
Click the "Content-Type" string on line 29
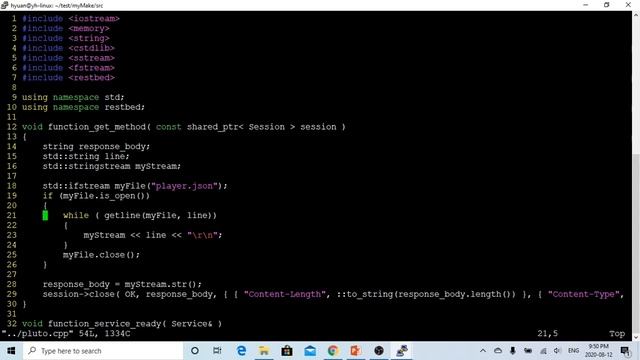(584, 294)
